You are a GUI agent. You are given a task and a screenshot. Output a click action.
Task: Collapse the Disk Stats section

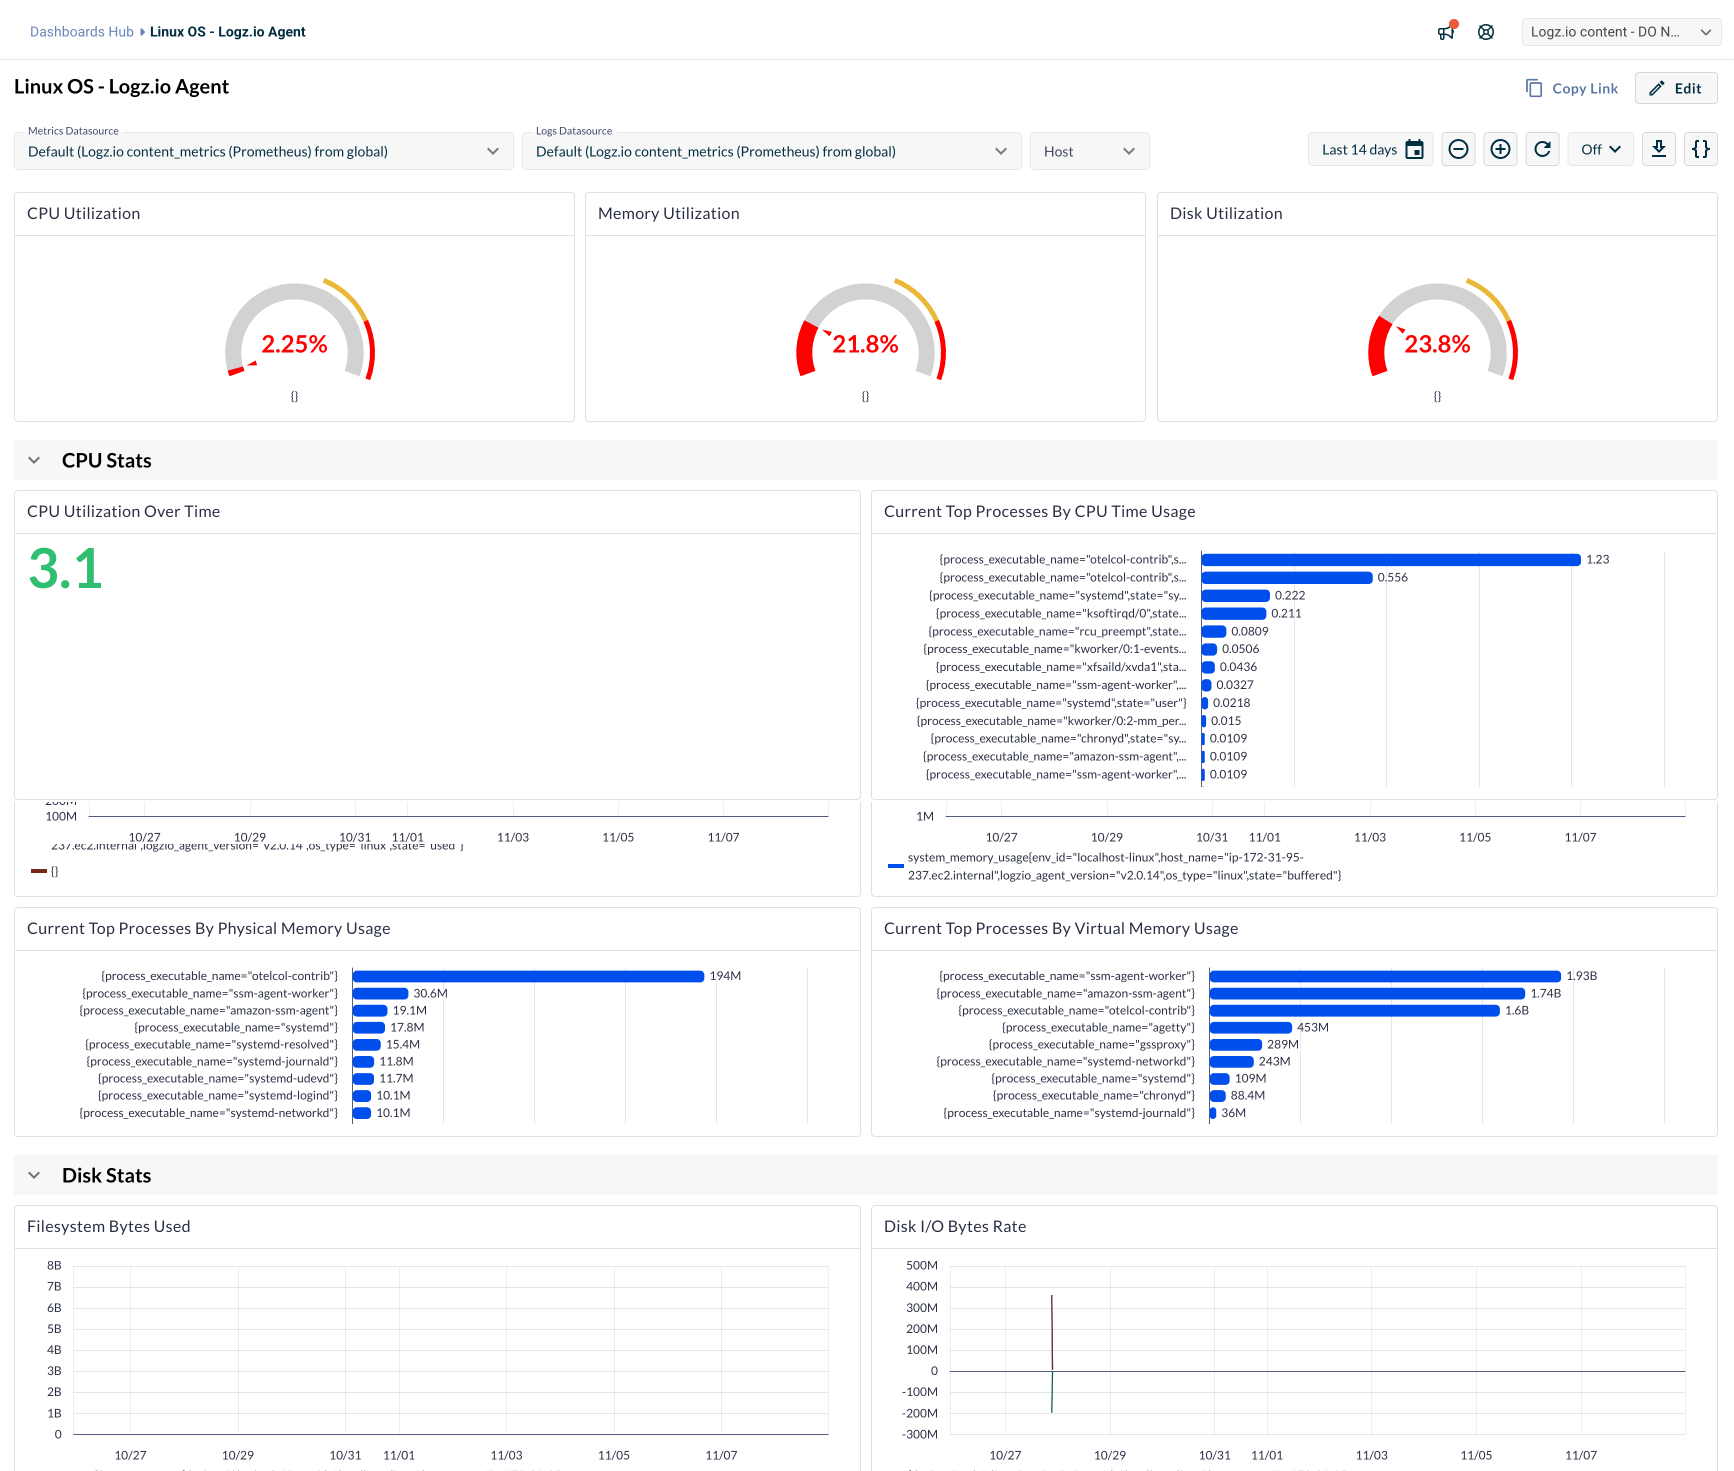pos(35,1175)
